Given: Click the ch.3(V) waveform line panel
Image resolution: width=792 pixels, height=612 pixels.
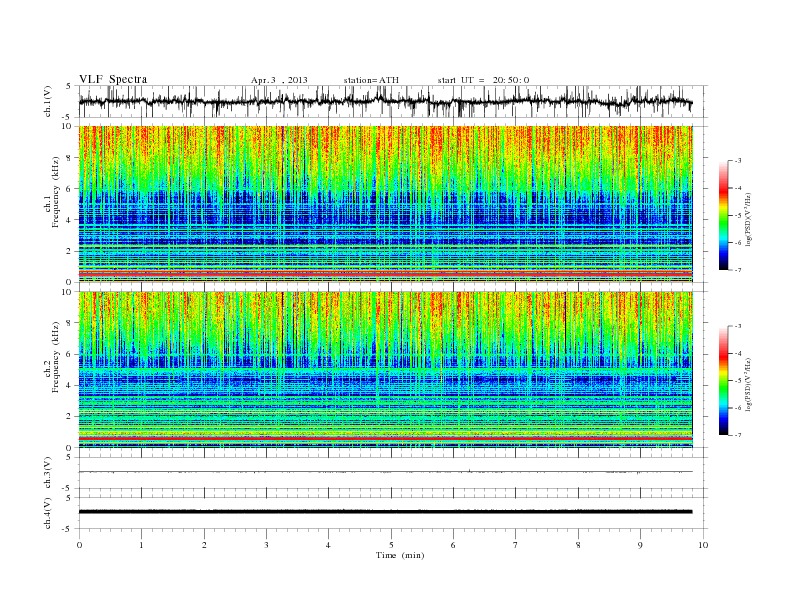Looking at the screenshot, I should [x=392, y=473].
